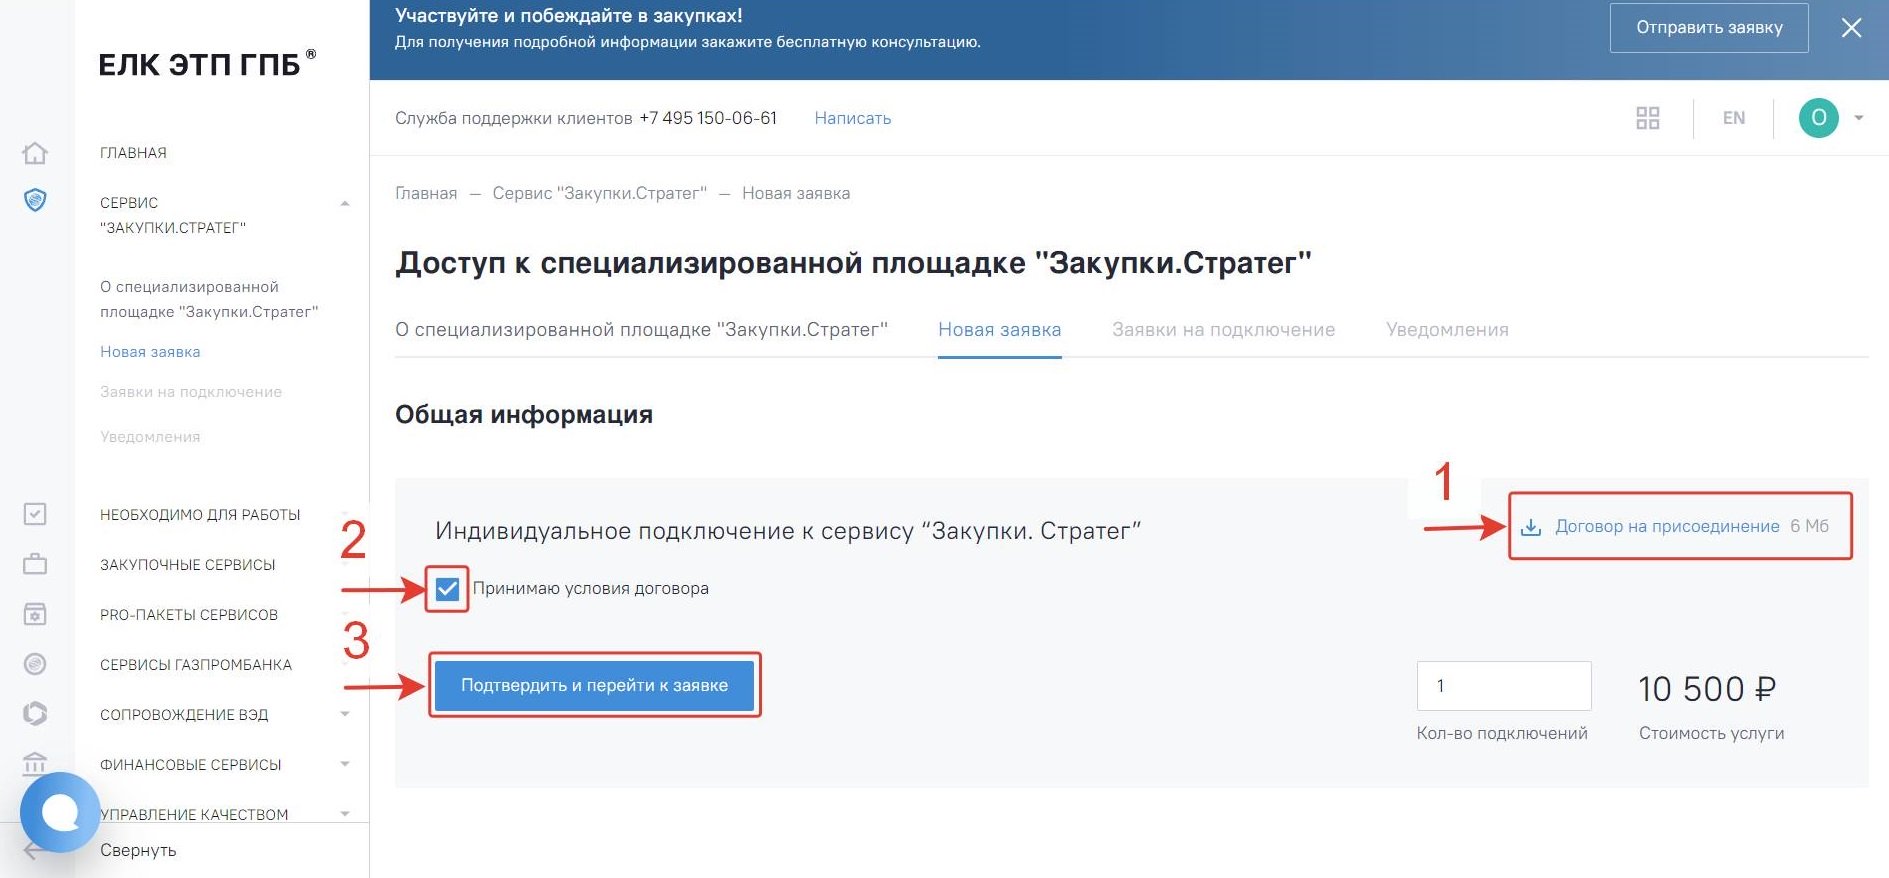This screenshot has width=1889, height=878.
Task: Click Сервис "Закупки.Стратег" breadcrumb link
Action: (x=599, y=193)
